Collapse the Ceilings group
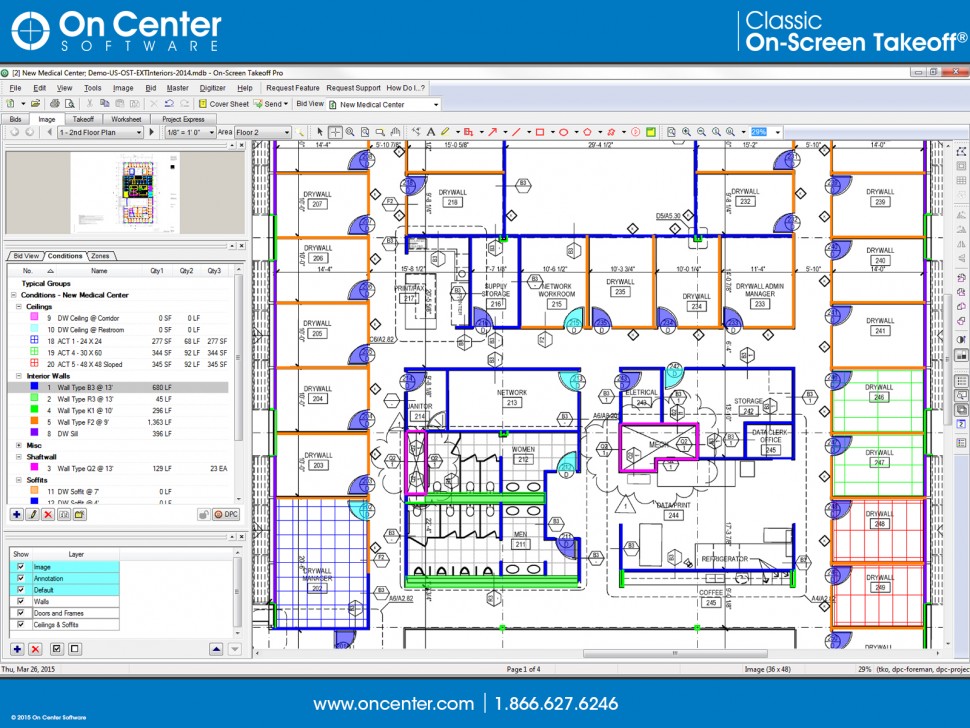Screen dimensions: 970x728 pos(19,307)
